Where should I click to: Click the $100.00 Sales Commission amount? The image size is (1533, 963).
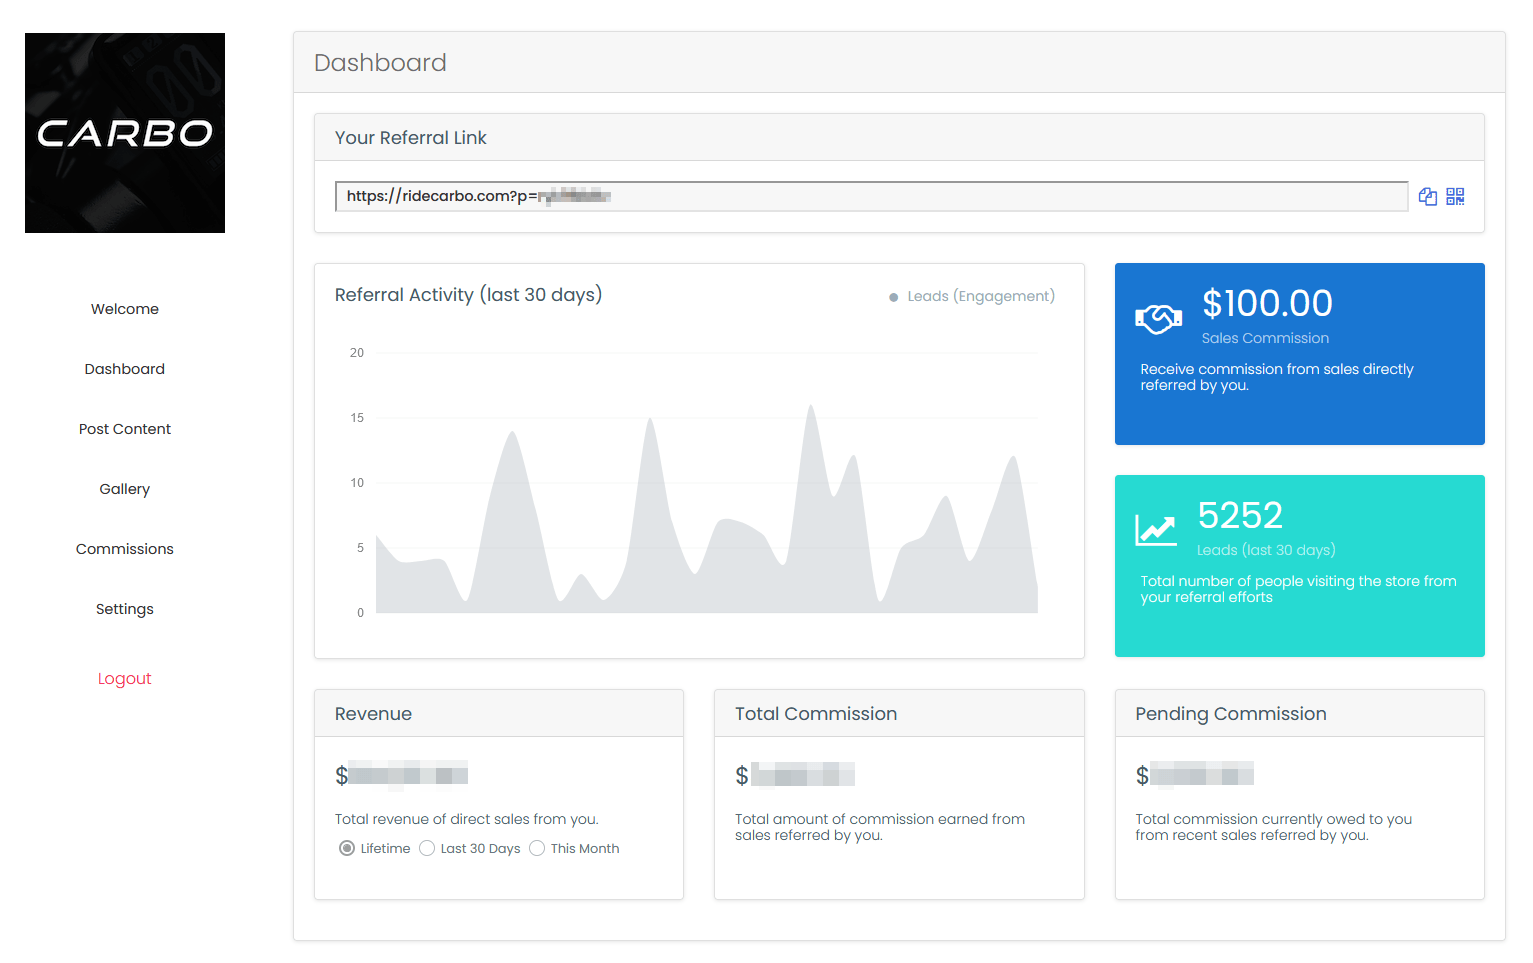coord(1267,303)
